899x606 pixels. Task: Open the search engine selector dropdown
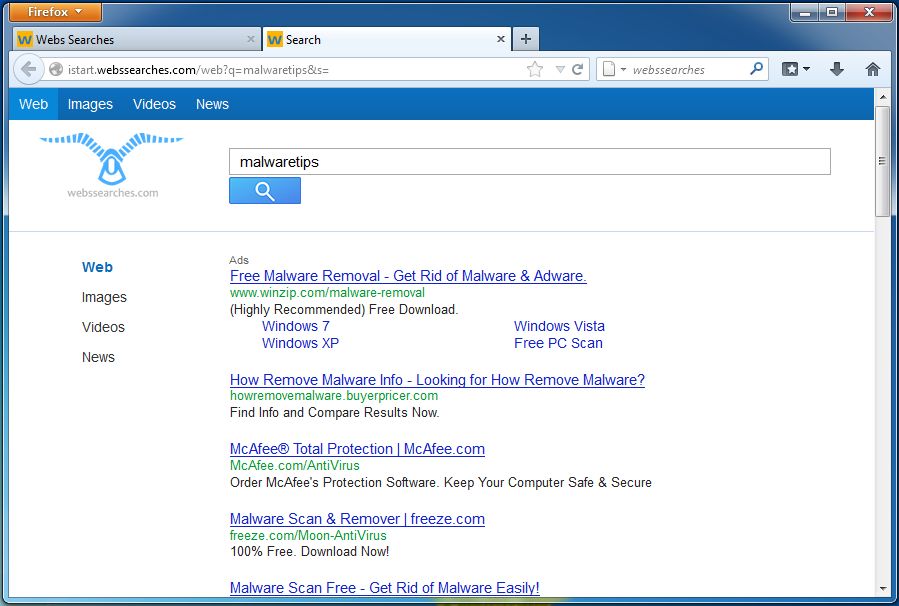click(x=613, y=69)
